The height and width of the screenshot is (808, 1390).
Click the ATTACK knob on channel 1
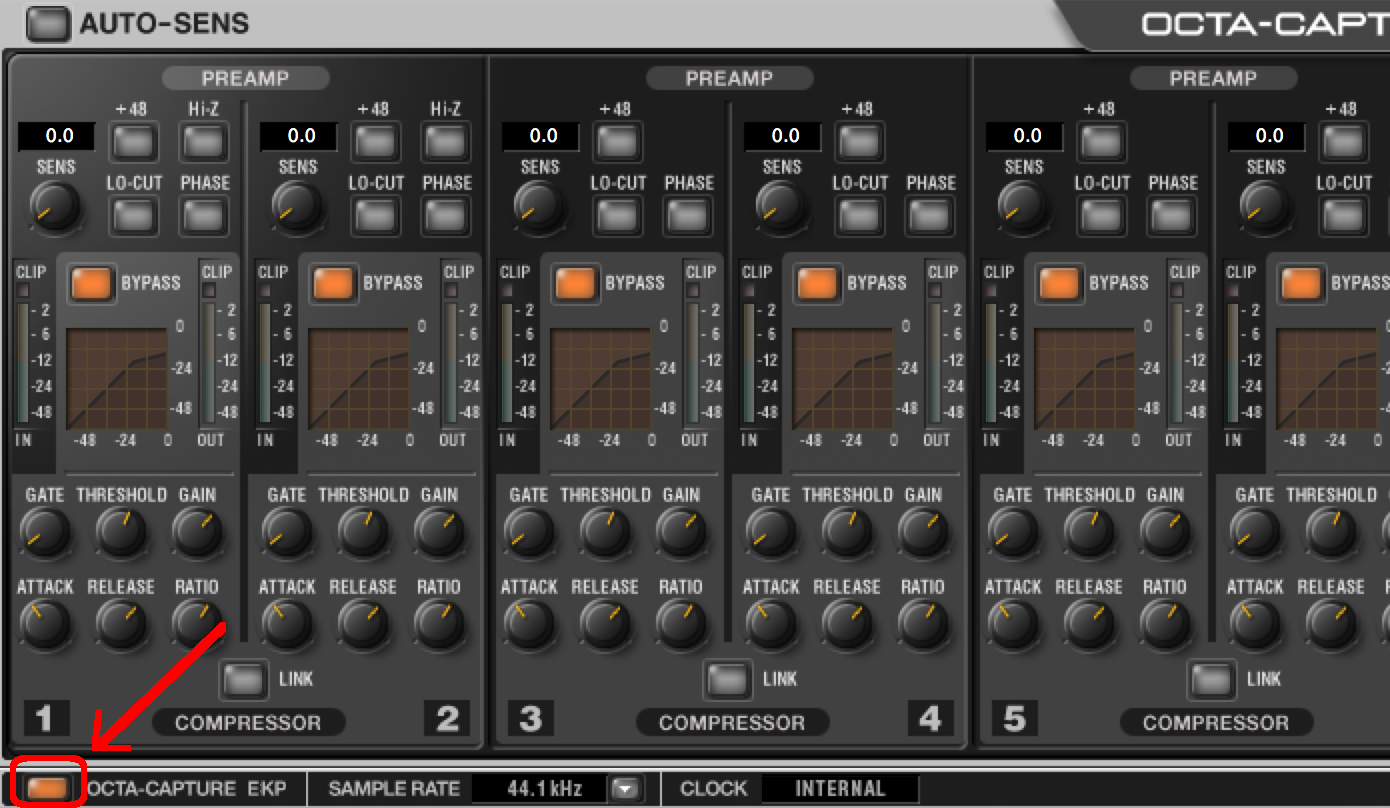(45, 624)
